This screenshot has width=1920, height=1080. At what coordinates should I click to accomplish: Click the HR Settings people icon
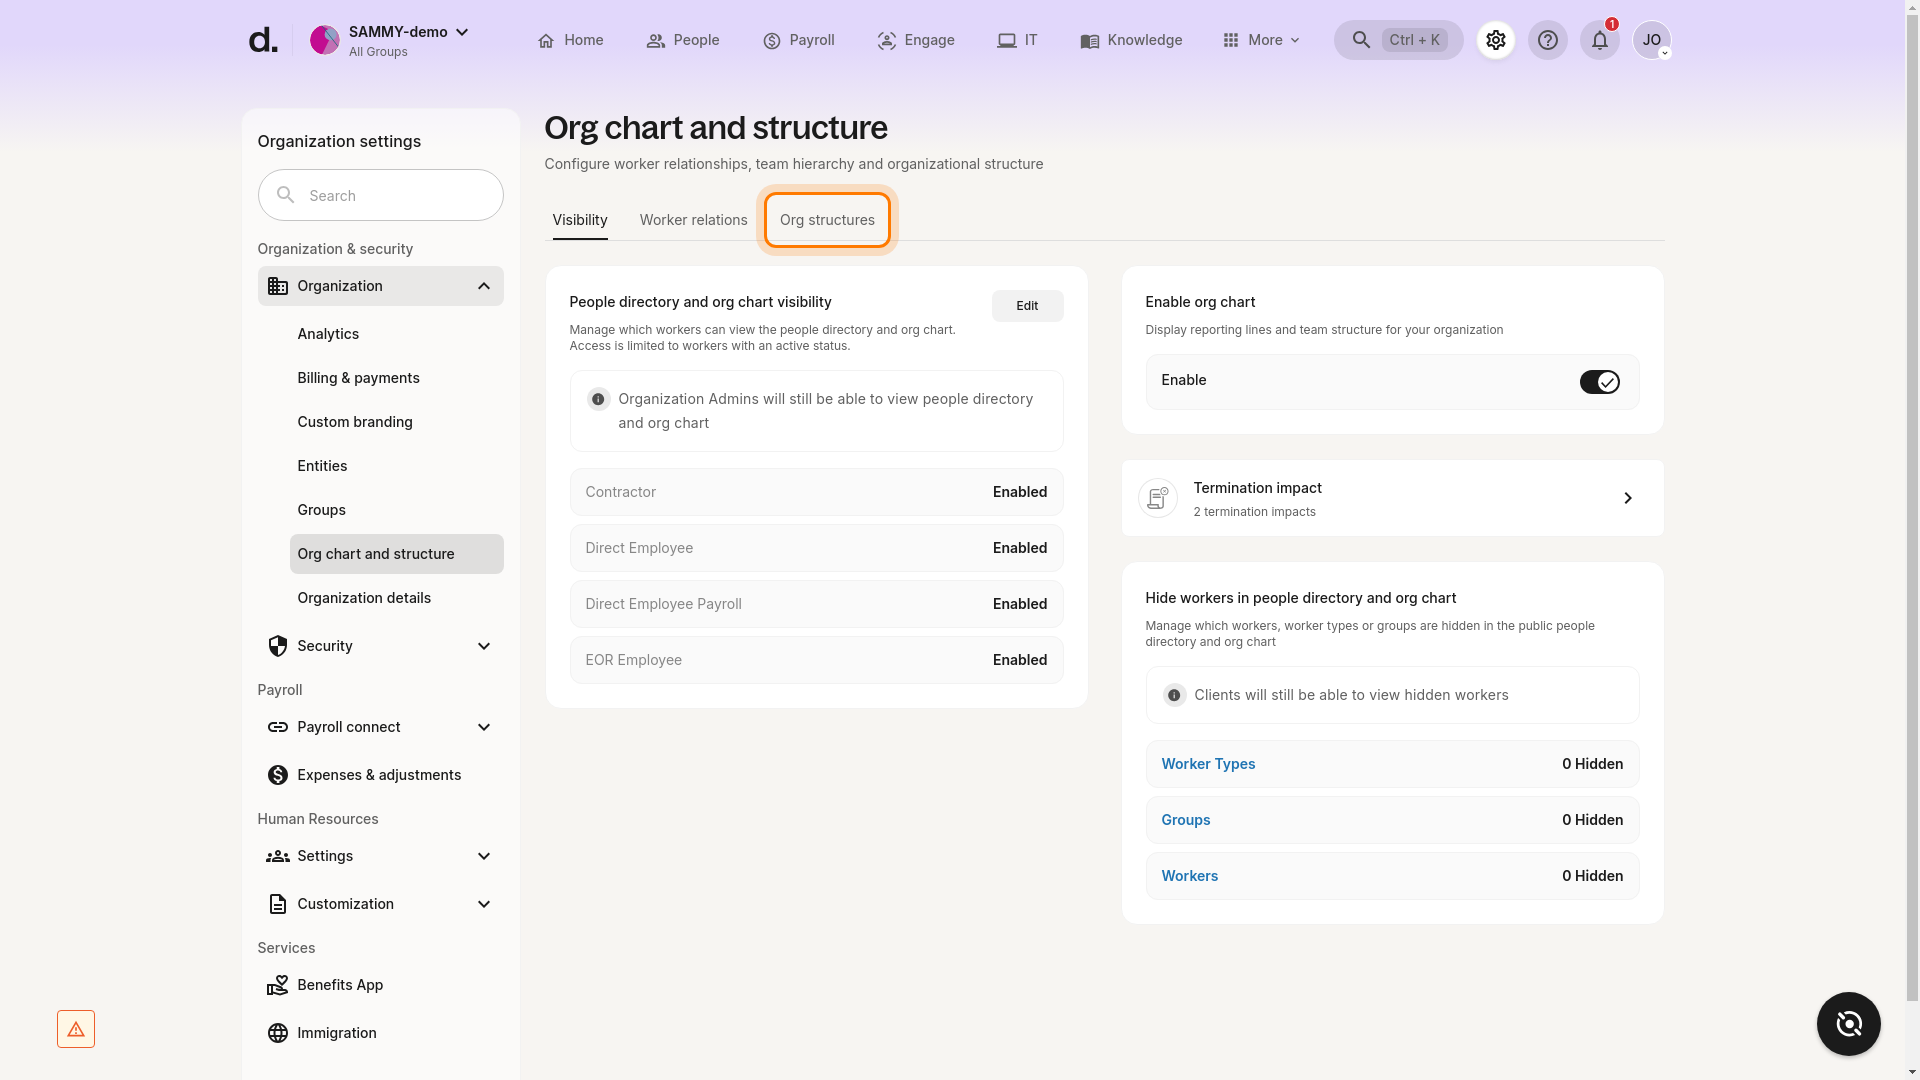tap(278, 856)
